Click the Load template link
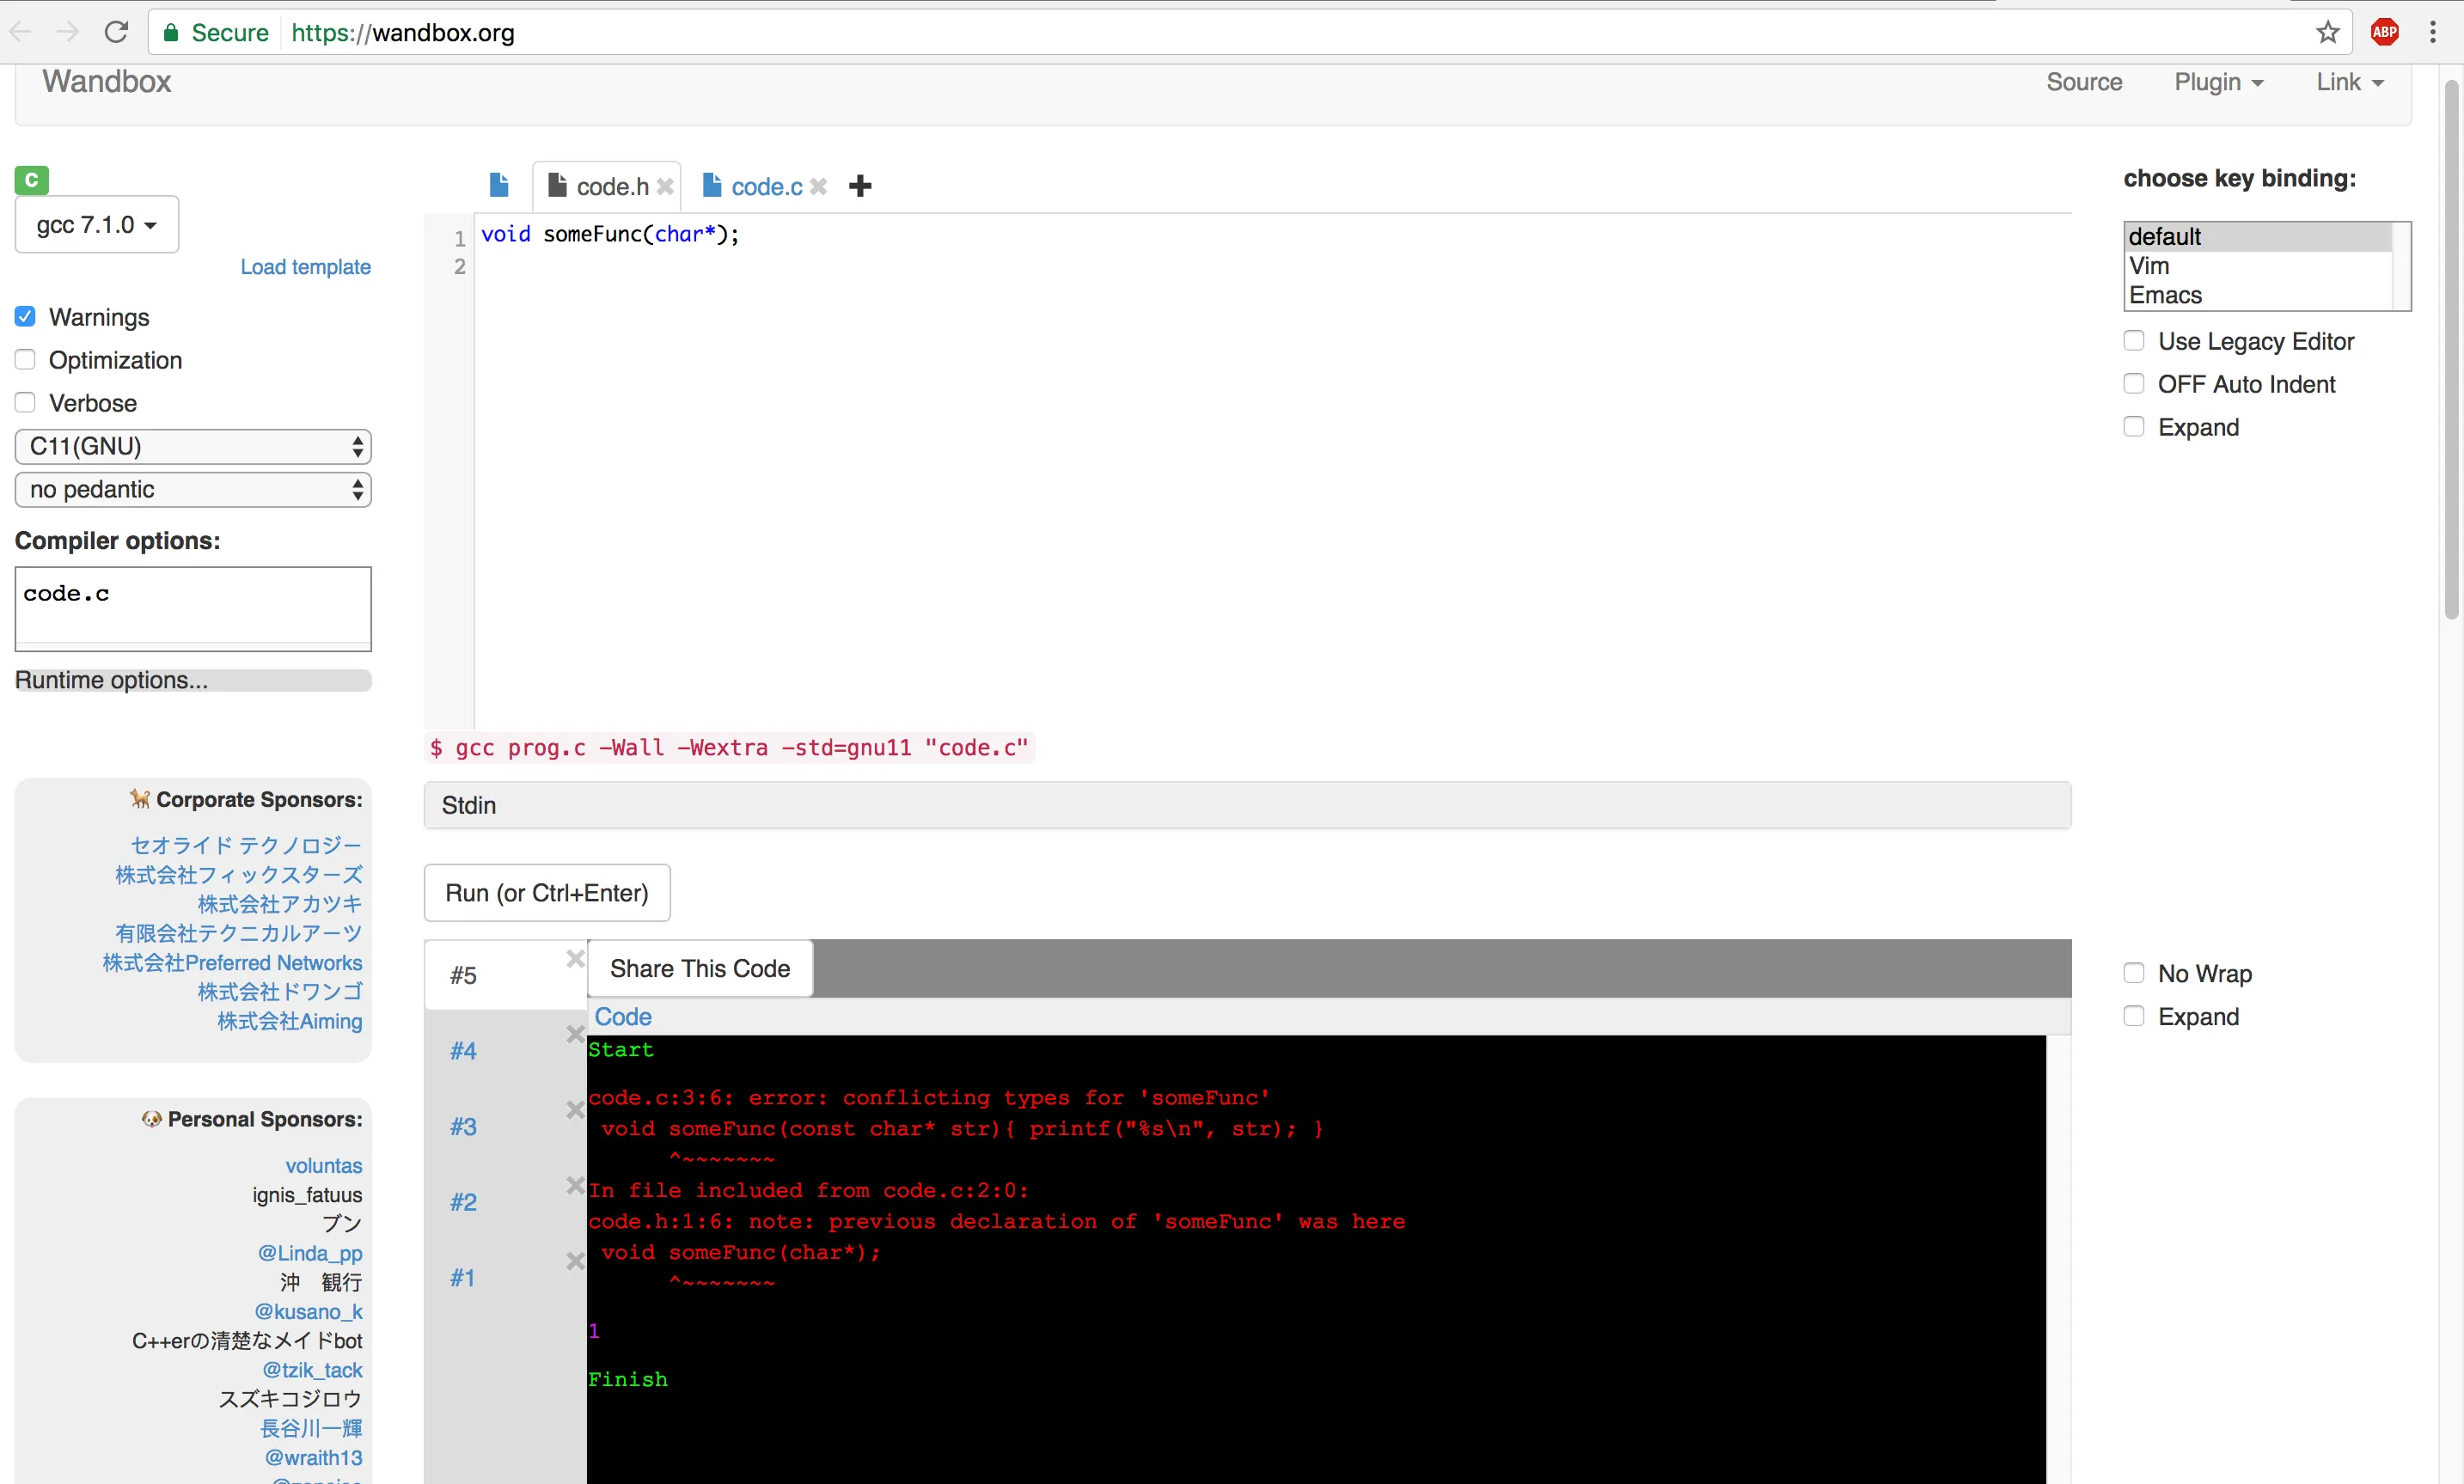Viewport: 2464px width, 1484px height. point(305,267)
